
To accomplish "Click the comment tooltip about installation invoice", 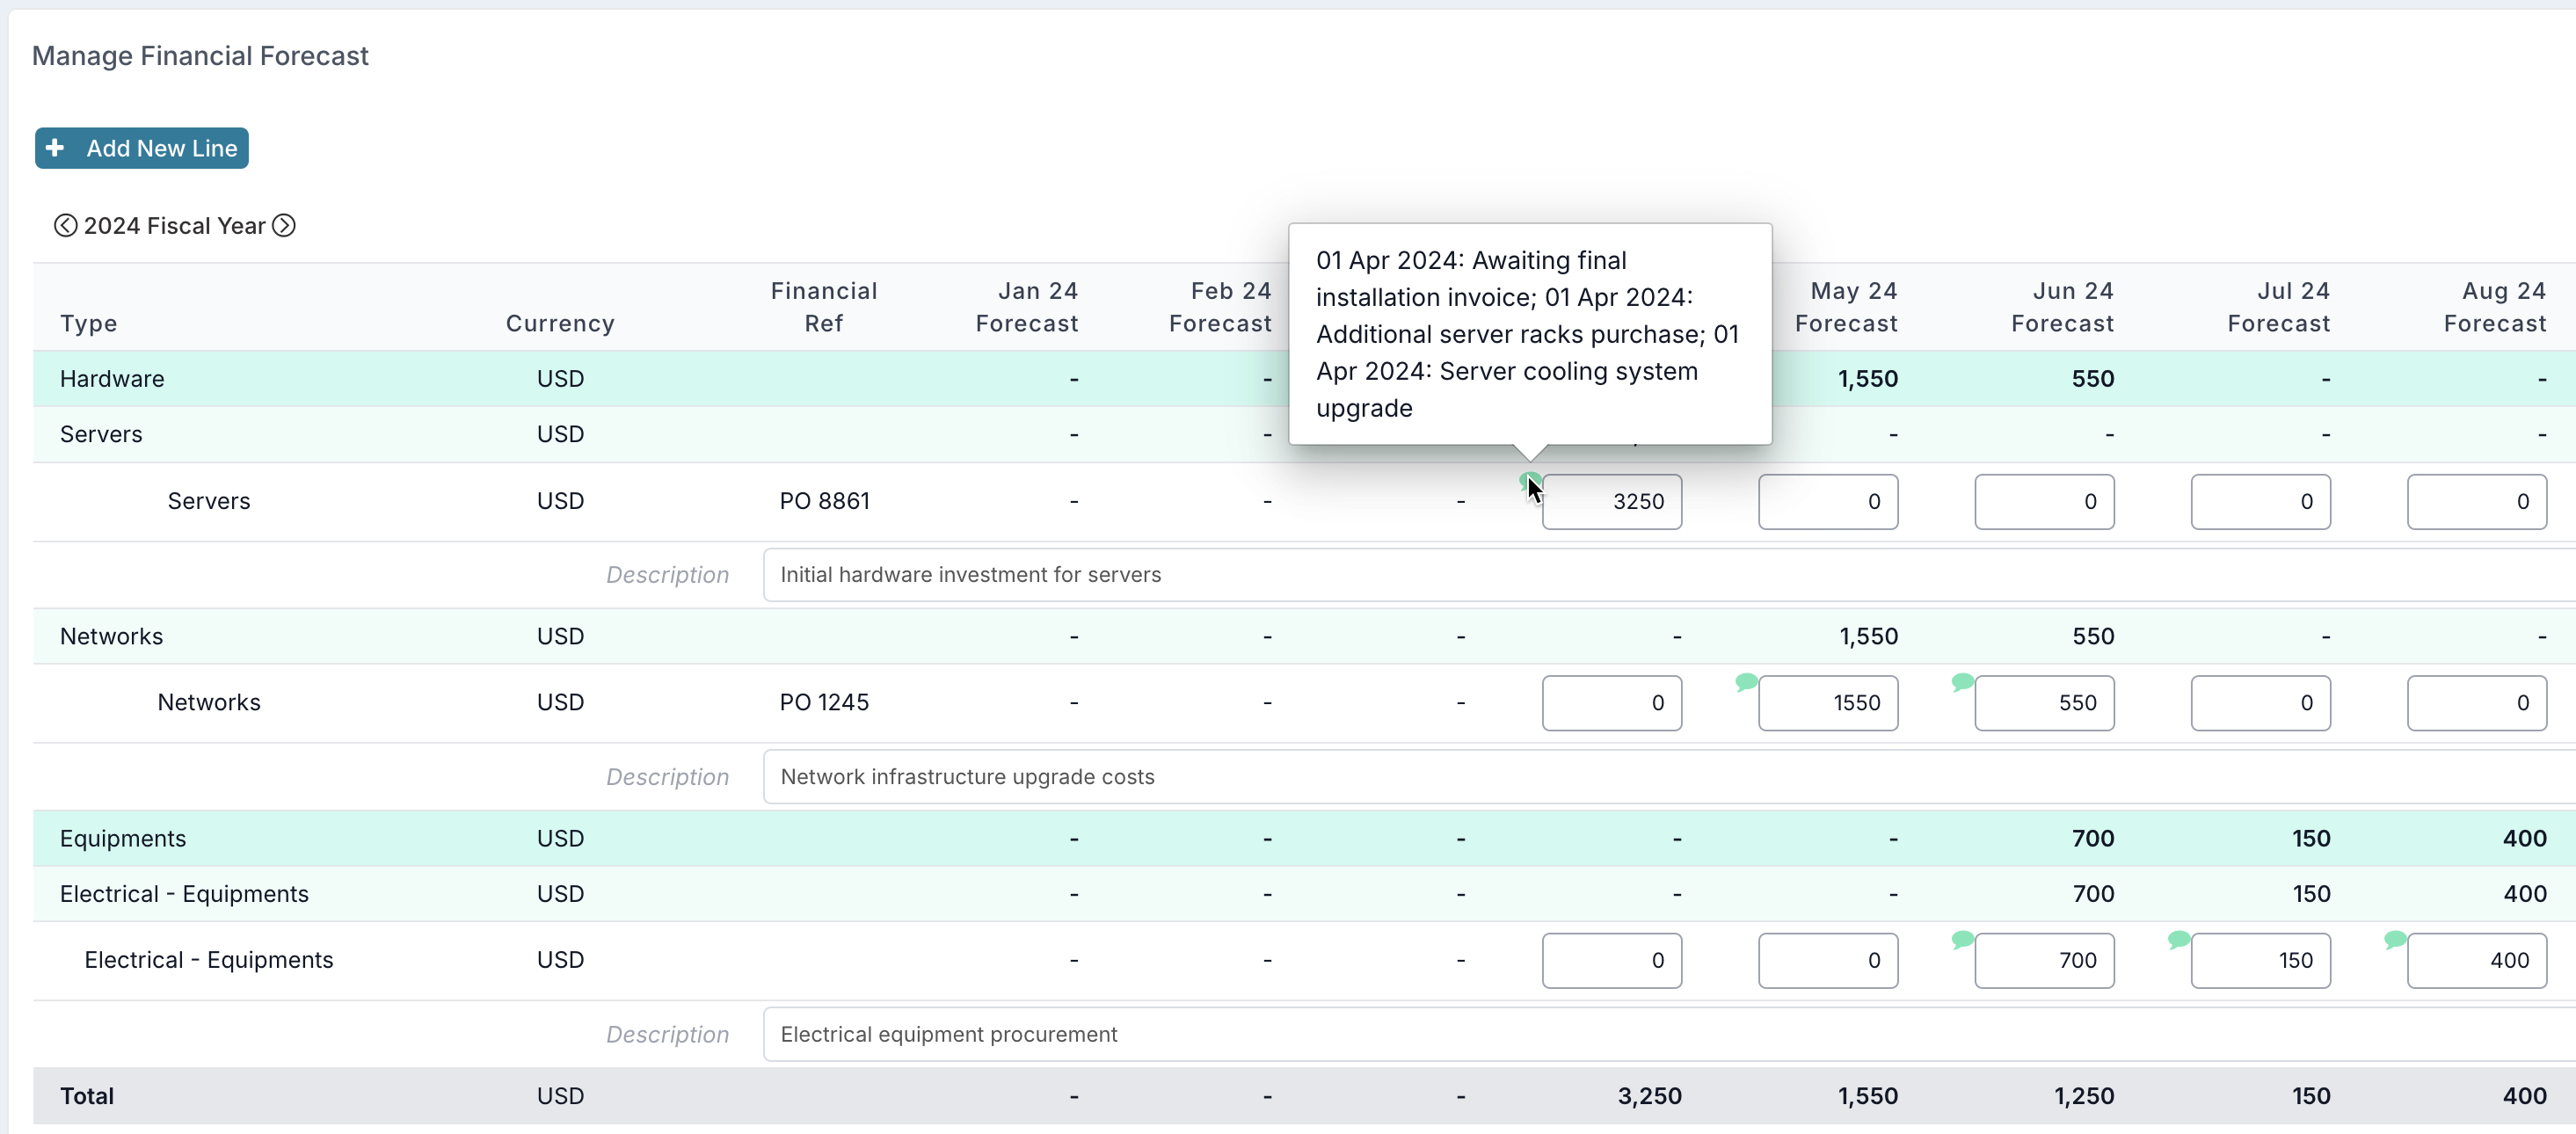I will pyautogui.click(x=1529, y=334).
